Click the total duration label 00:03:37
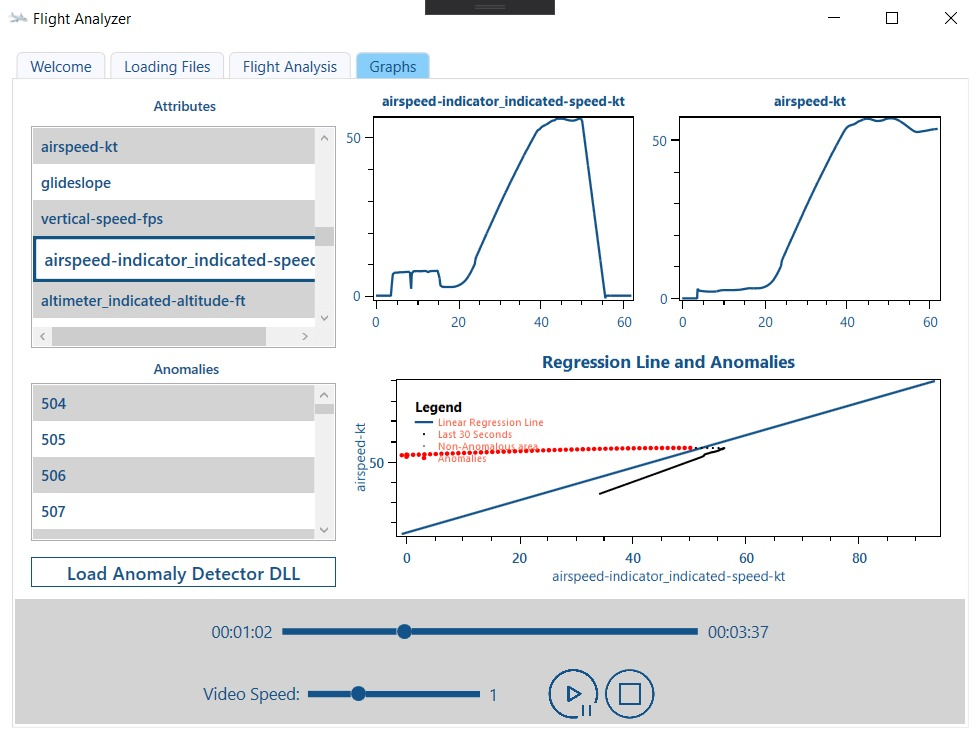This screenshot has width=978, height=734. point(738,632)
